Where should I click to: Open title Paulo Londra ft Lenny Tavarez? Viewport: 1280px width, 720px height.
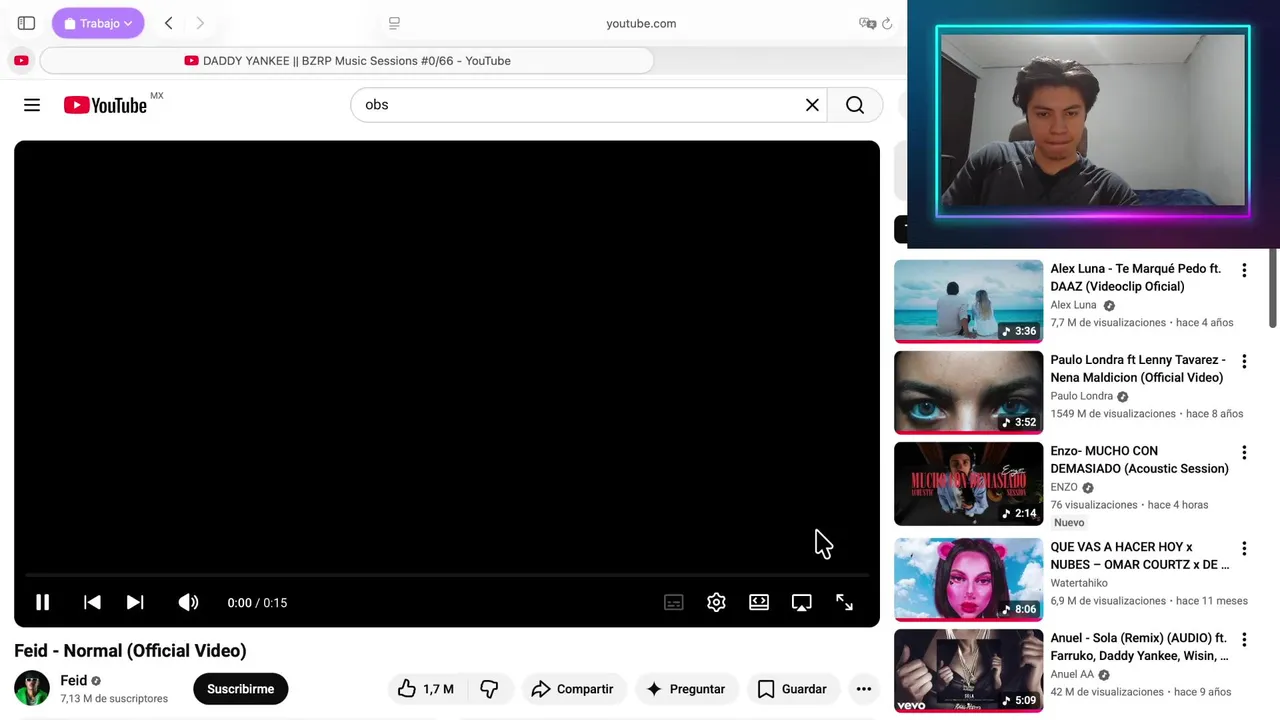tap(1138, 369)
